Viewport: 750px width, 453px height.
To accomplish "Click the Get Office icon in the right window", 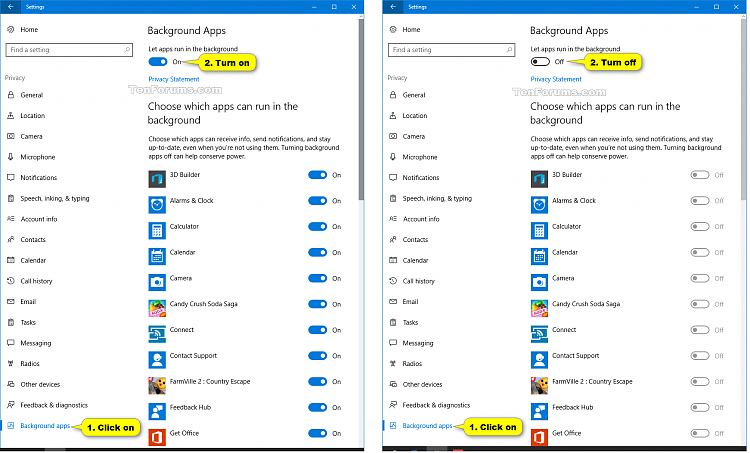I will point(540,437).
